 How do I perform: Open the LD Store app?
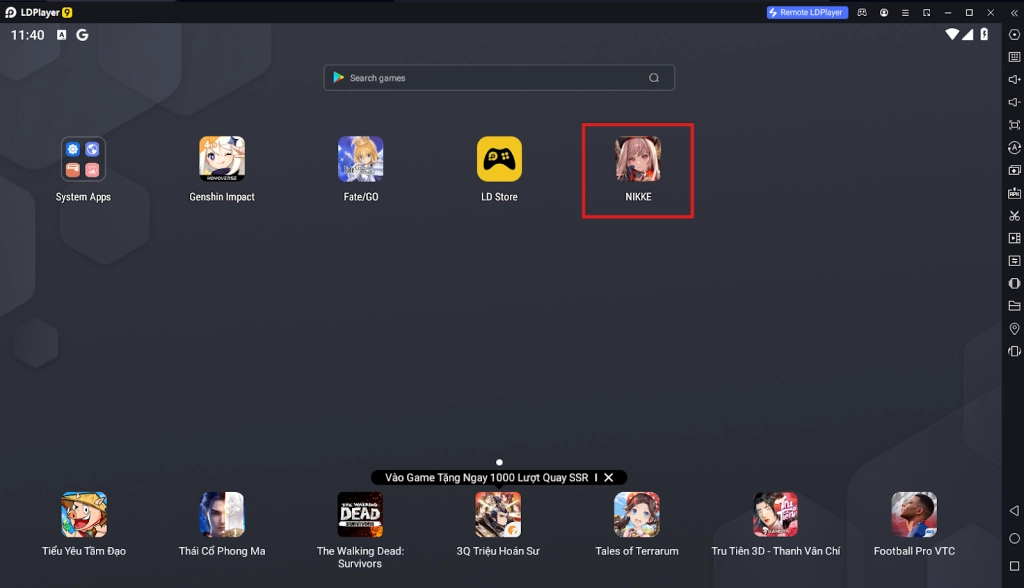[x=500, y=169]
